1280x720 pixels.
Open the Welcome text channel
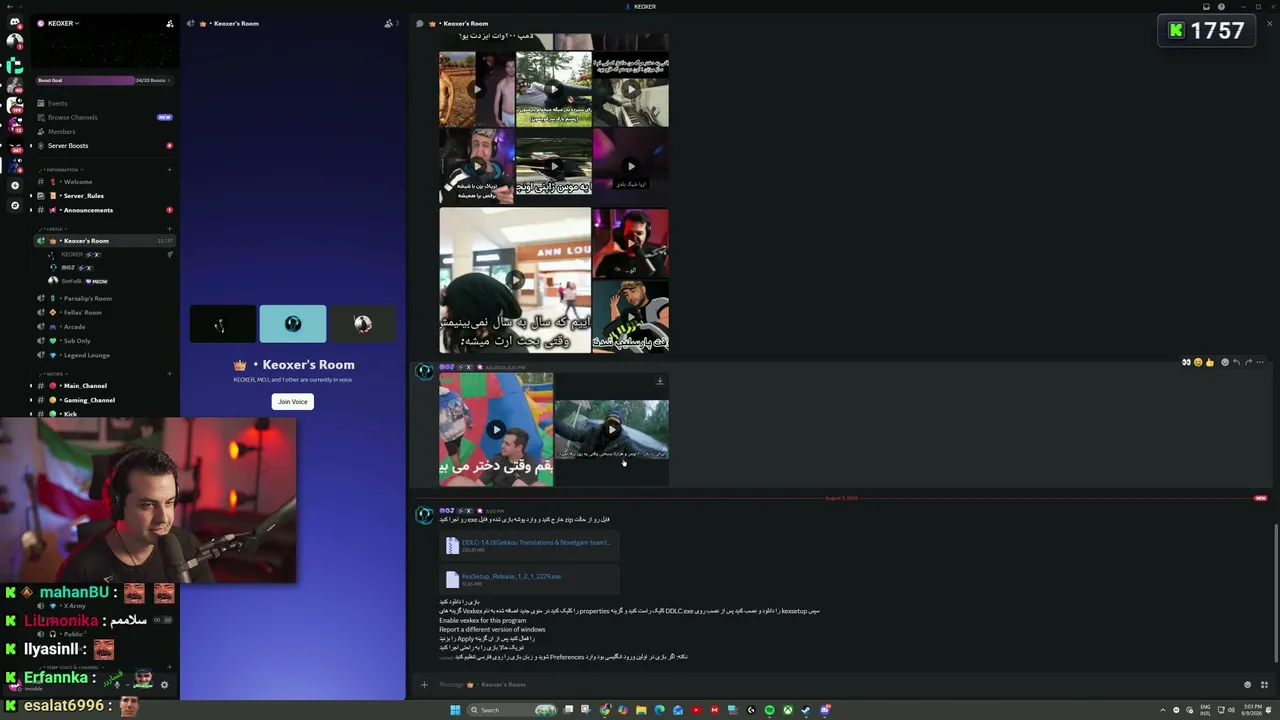(x=104, y=182)
